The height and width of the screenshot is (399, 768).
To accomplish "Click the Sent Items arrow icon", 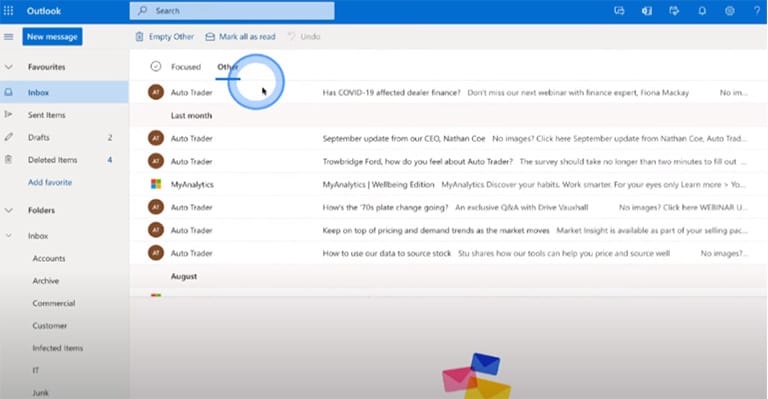I will pyautogui.click(x=8, y=115).
